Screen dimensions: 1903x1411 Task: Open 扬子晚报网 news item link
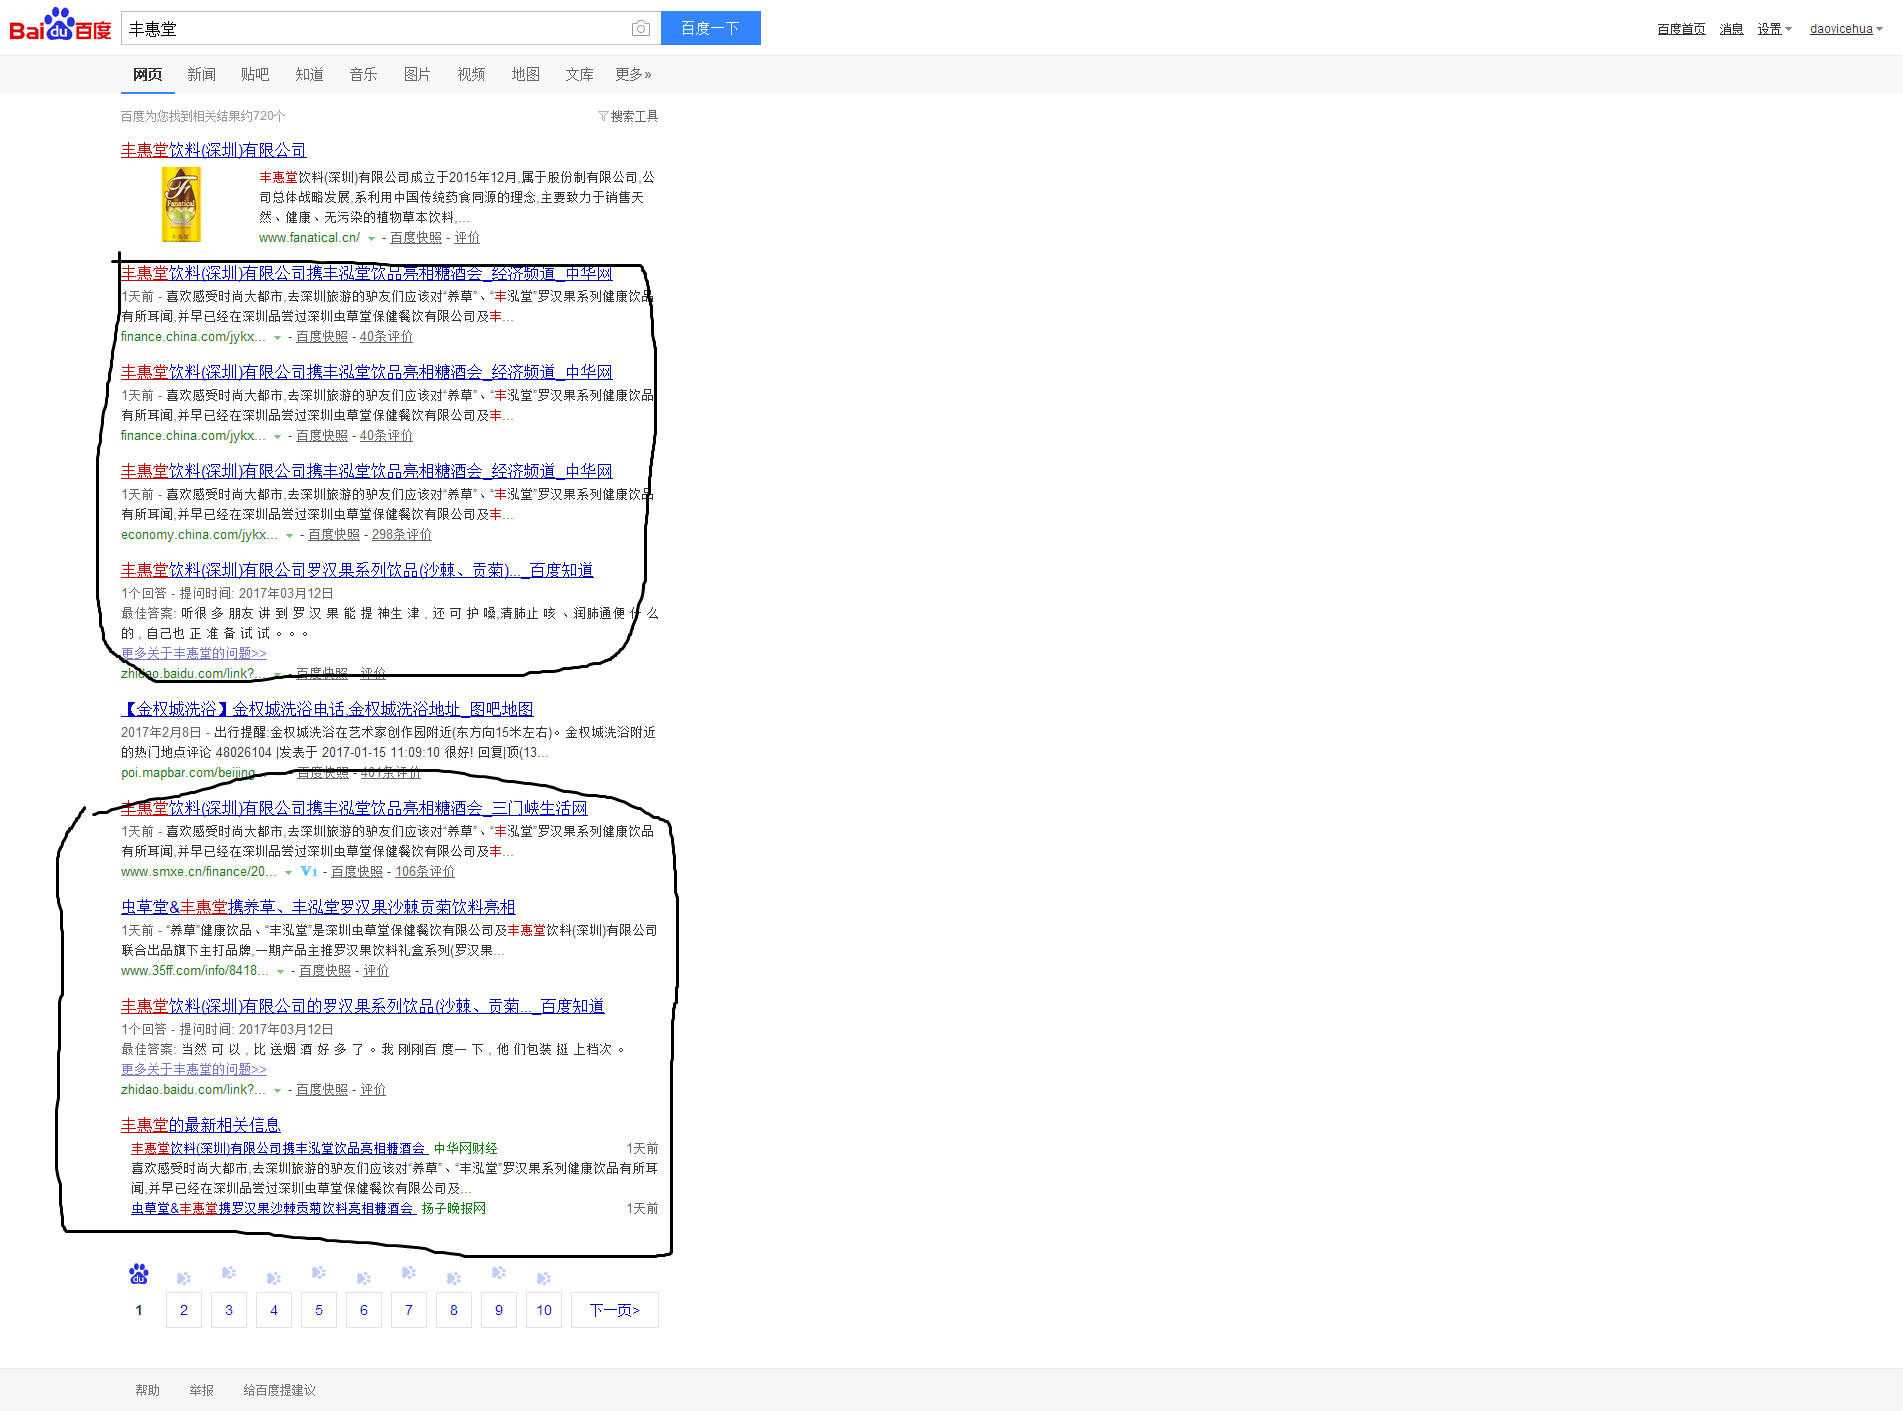273,1208
